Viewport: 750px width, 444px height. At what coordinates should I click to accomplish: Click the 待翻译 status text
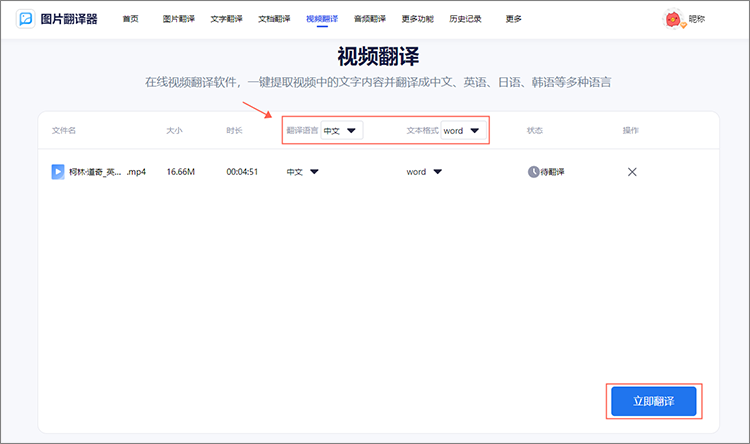552,172
